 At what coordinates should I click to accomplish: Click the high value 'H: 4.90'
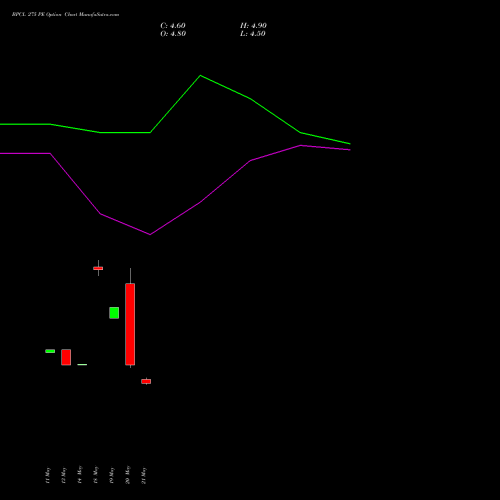tap(253, 26)
